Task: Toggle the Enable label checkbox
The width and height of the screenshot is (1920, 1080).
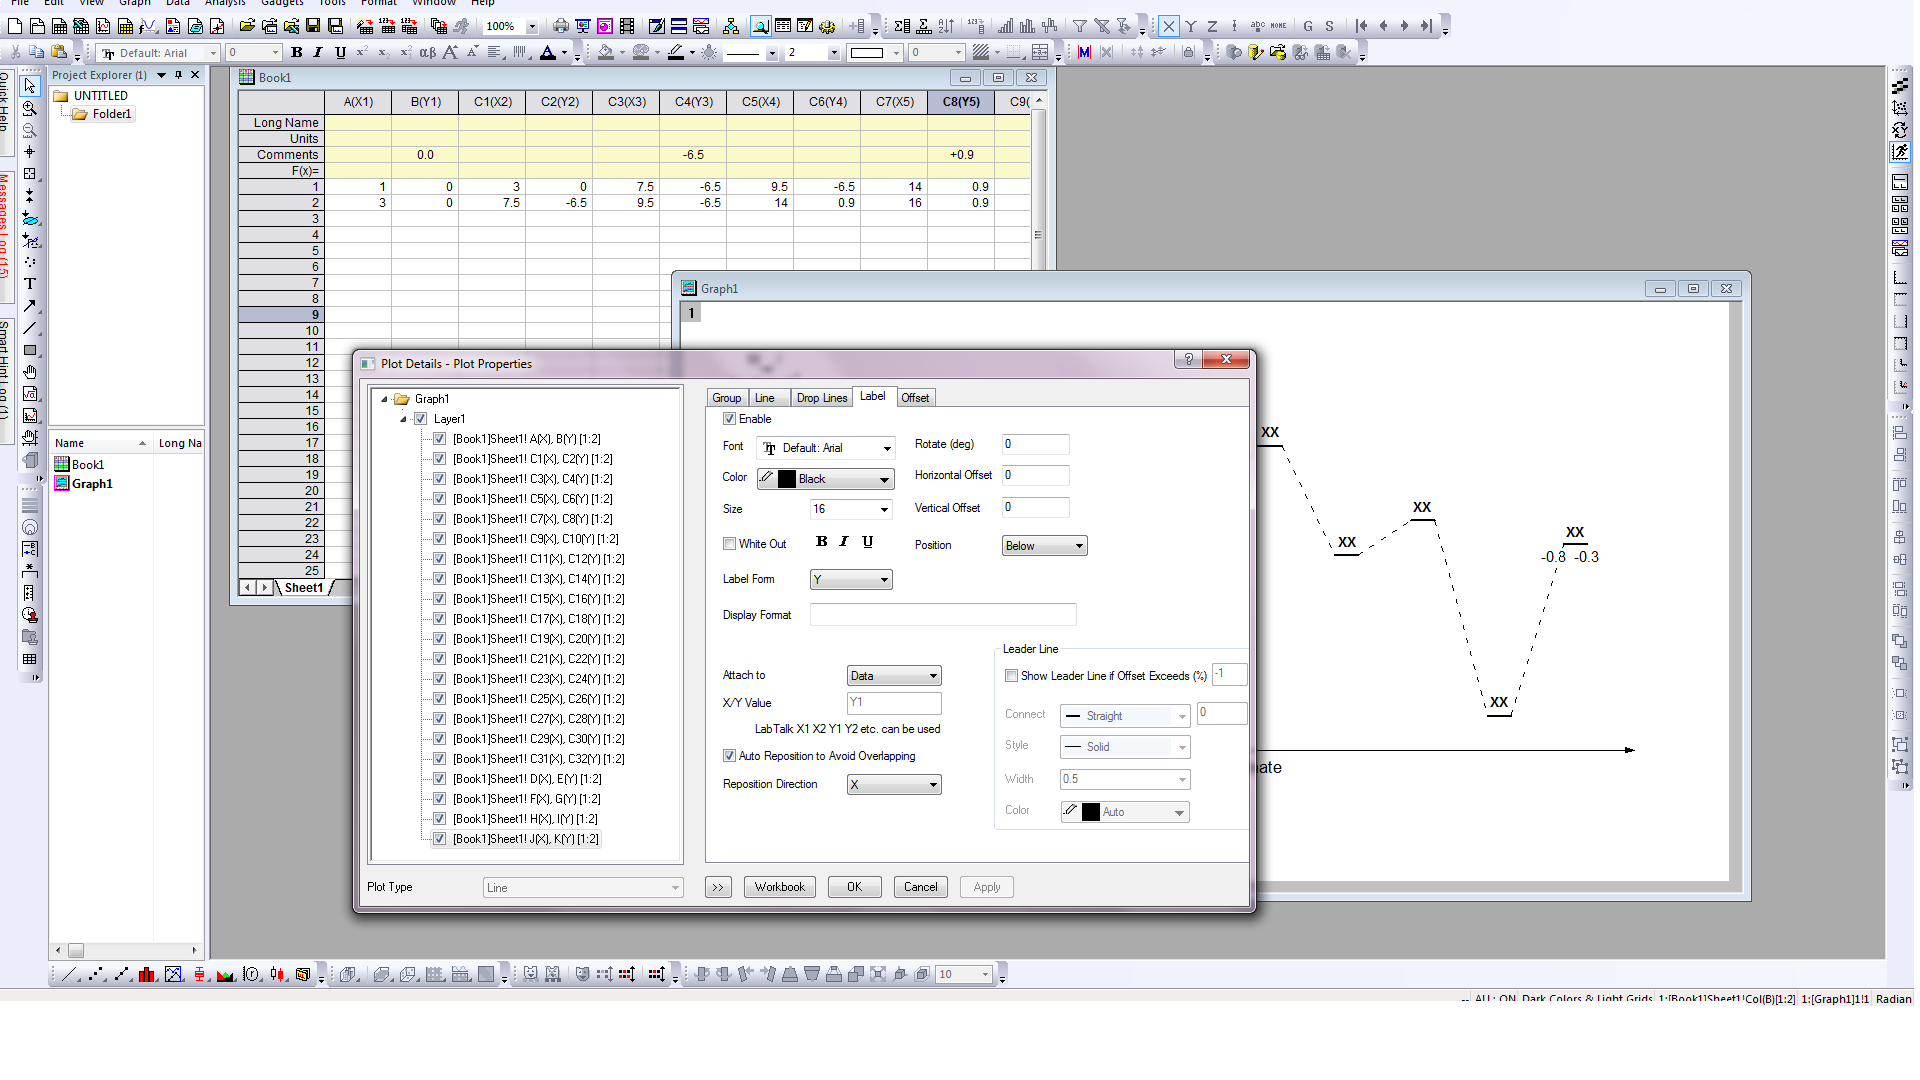Action: 729,419
